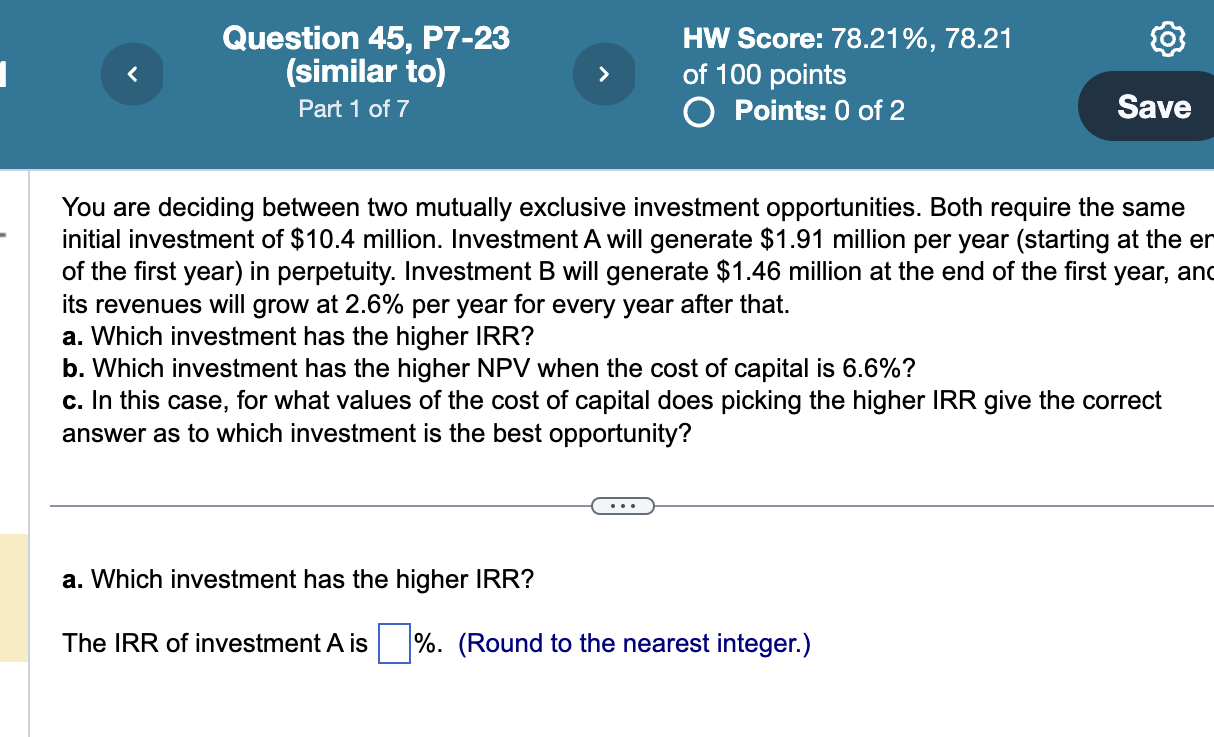Click the 'Round to the nearest integer' hint
This screenshot has height=737, width=1214.
click(634, 643)
